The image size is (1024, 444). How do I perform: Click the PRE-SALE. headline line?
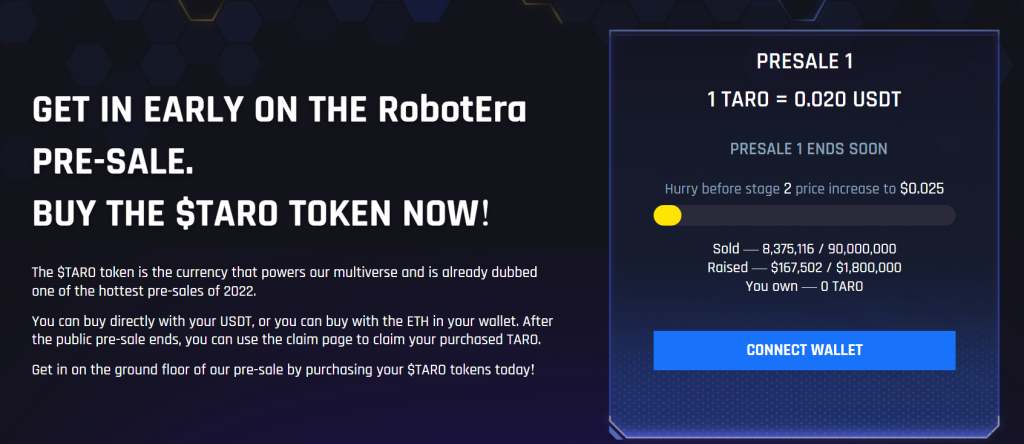(x=113, y=163)
